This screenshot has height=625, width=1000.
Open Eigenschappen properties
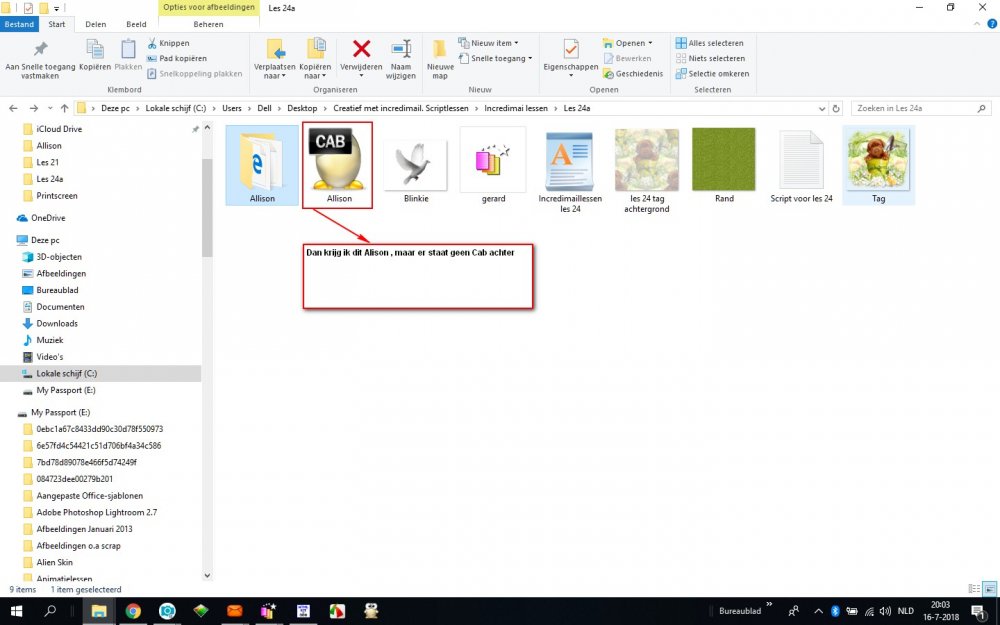pos(571,59)
